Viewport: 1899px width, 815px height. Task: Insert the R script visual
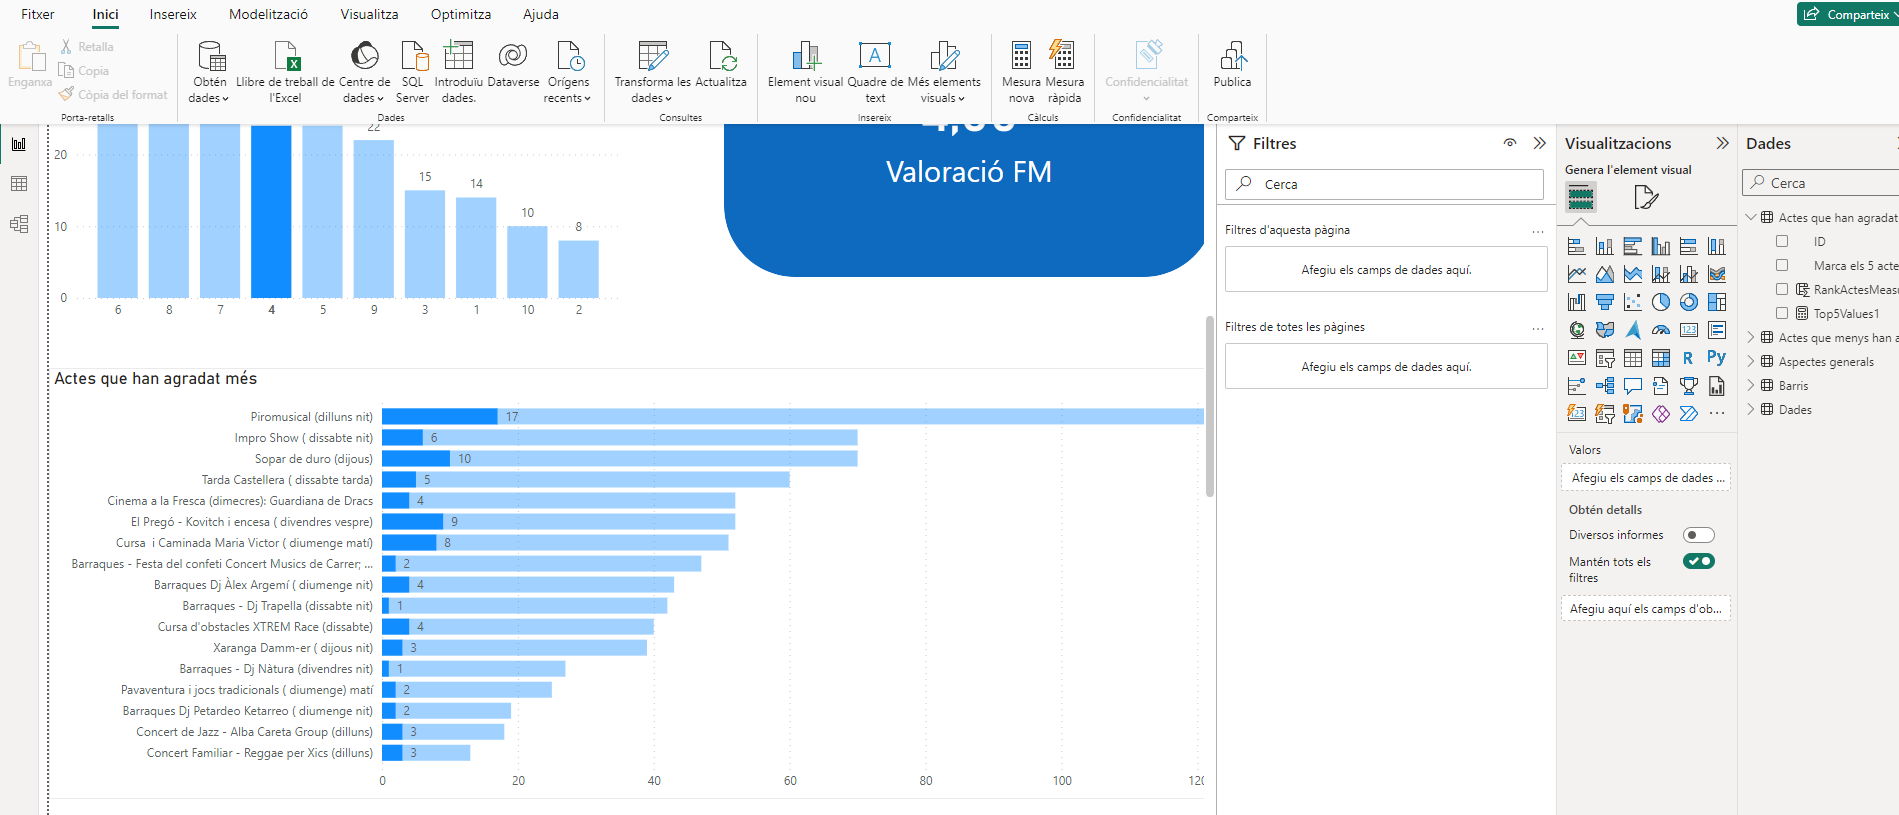pos(1689,358)
